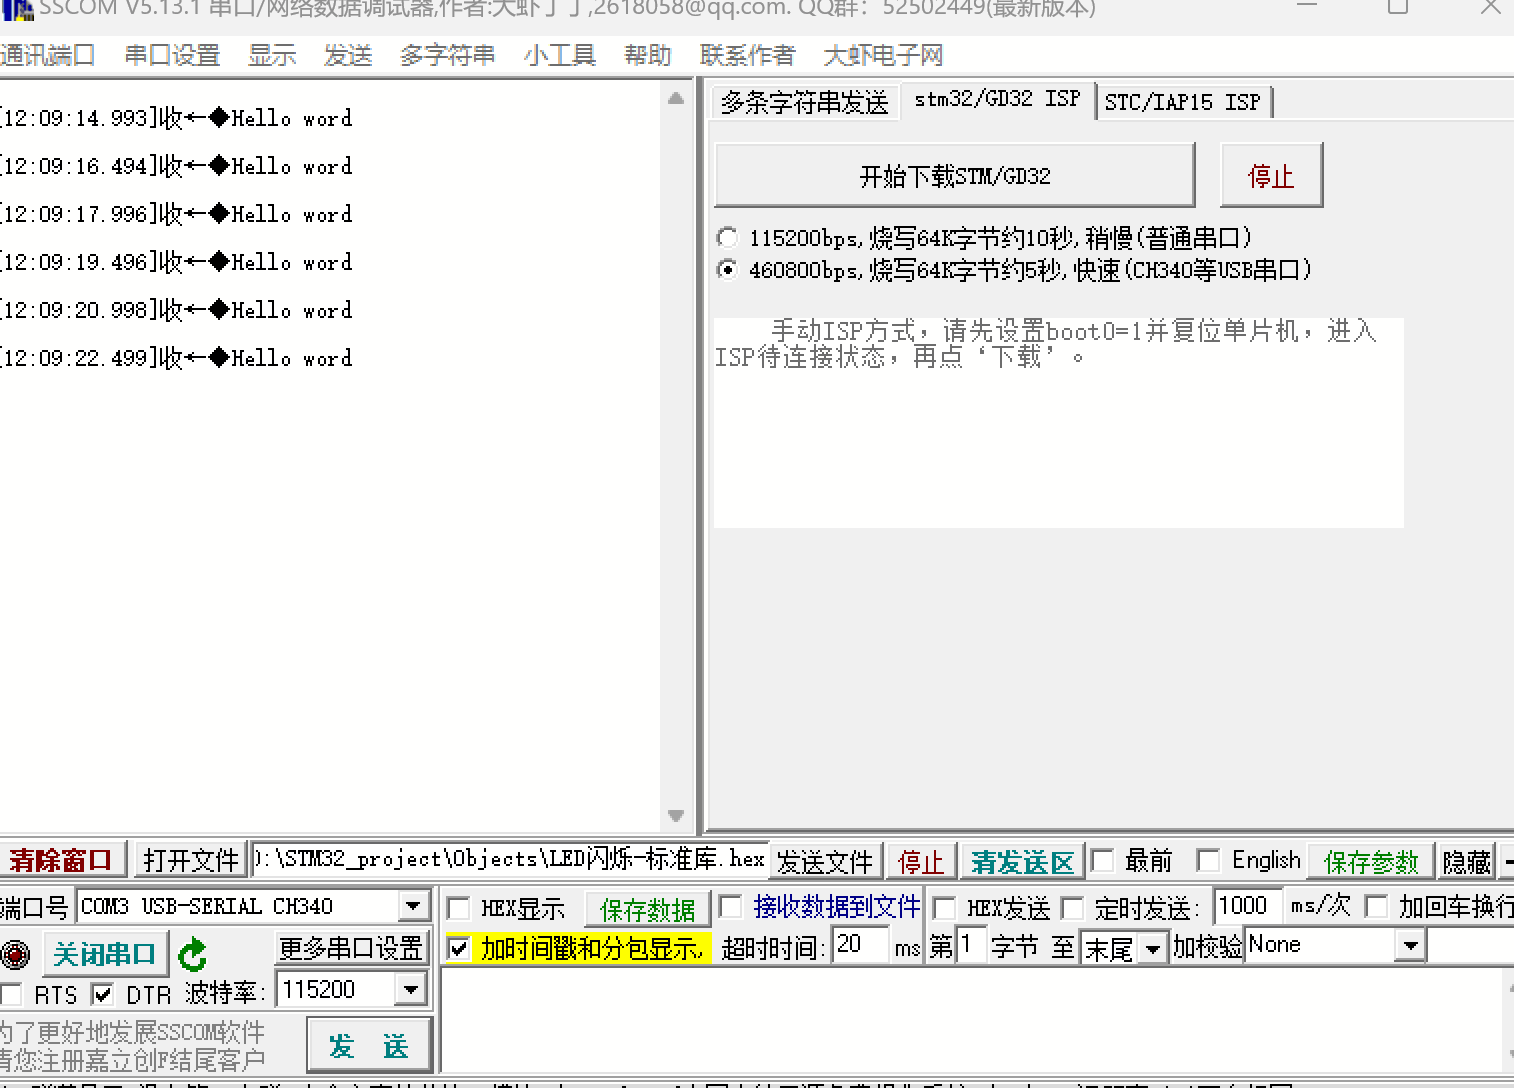Click the 发送 send button
Image resolution: width=1514 pixels, height=1088 pixels.
coord(369,1046)
